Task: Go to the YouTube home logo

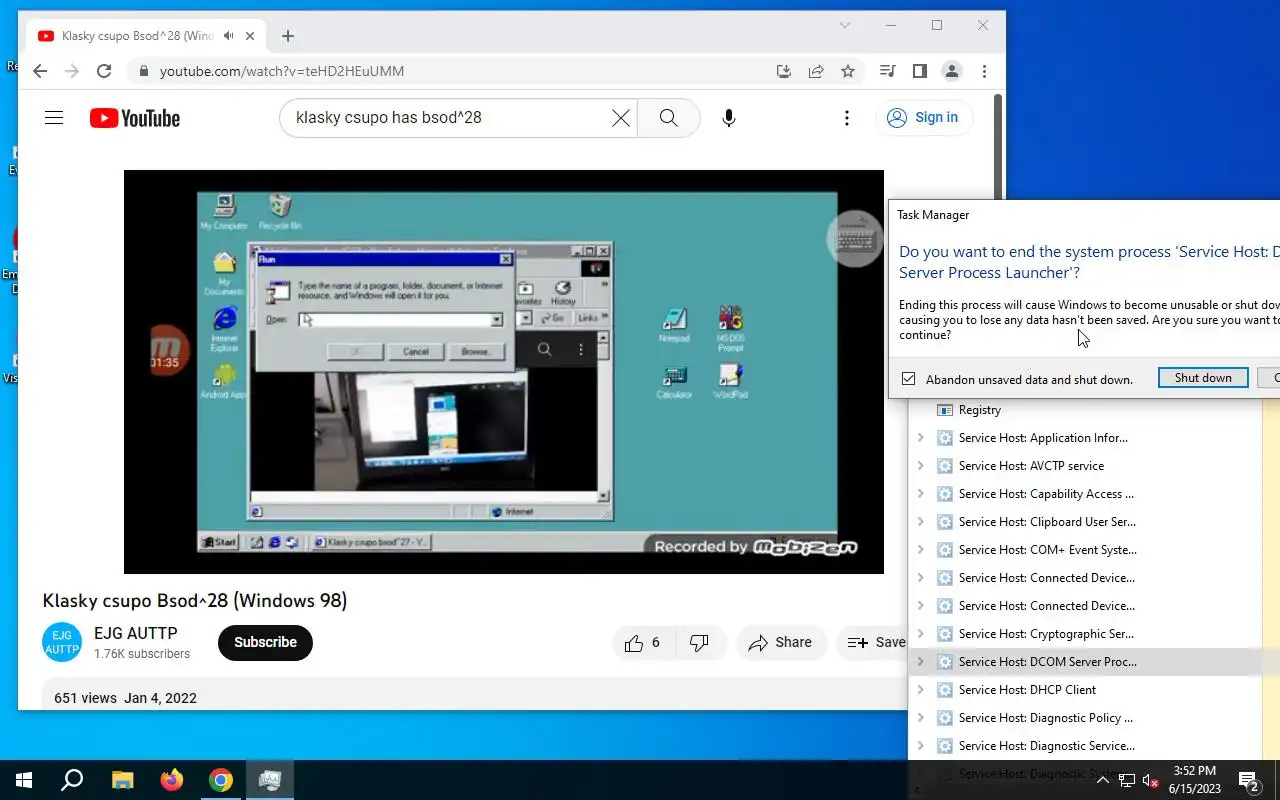Action: coord(135,118)
